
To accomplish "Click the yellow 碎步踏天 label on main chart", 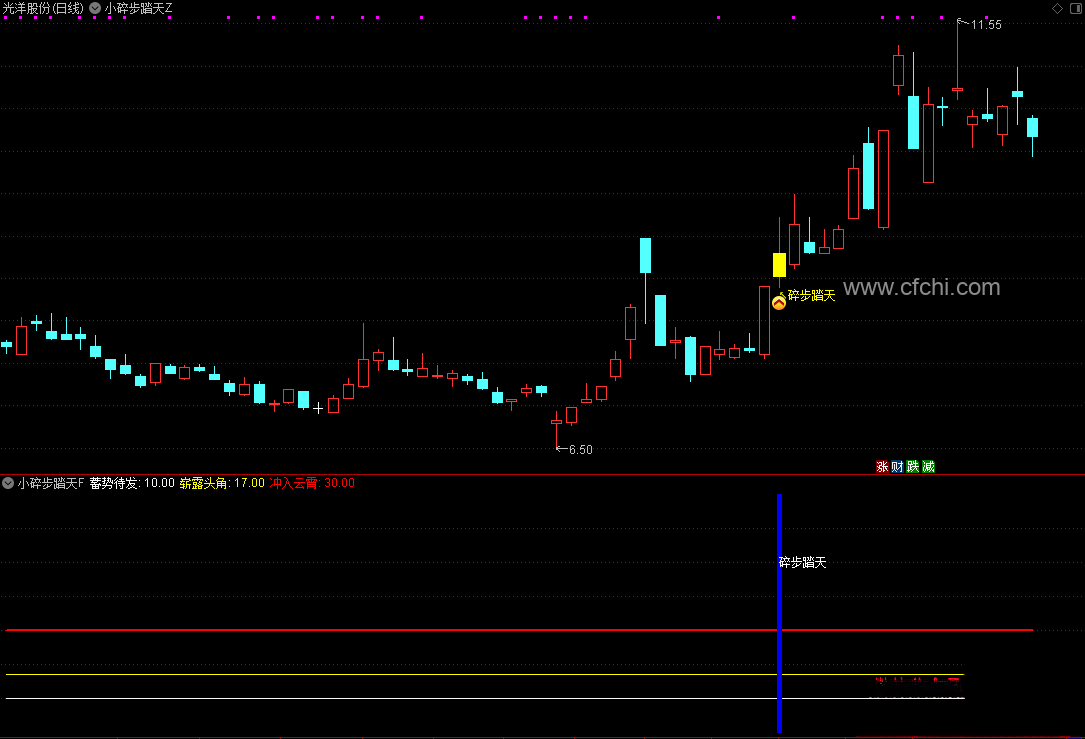I will [812, 295].
